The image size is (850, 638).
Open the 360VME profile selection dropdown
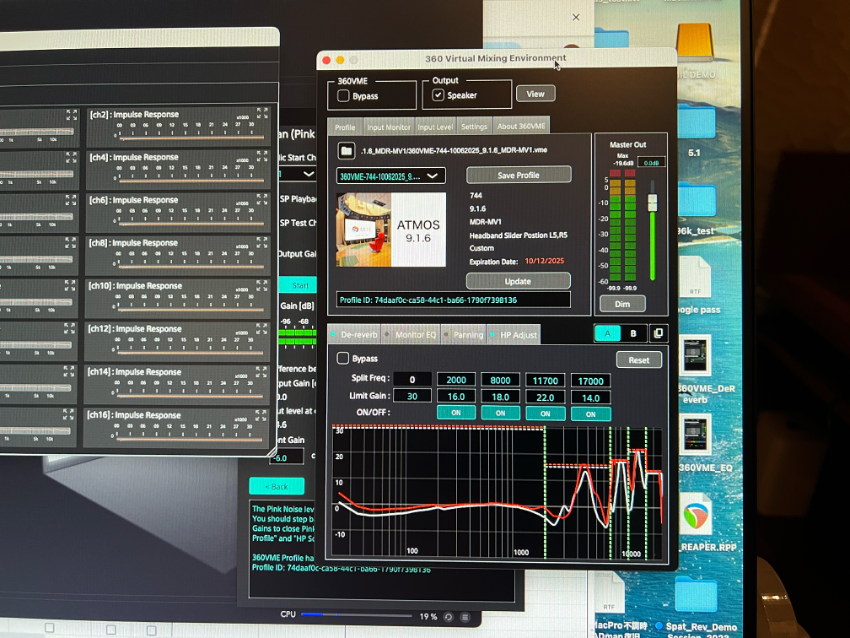point(391,175)
